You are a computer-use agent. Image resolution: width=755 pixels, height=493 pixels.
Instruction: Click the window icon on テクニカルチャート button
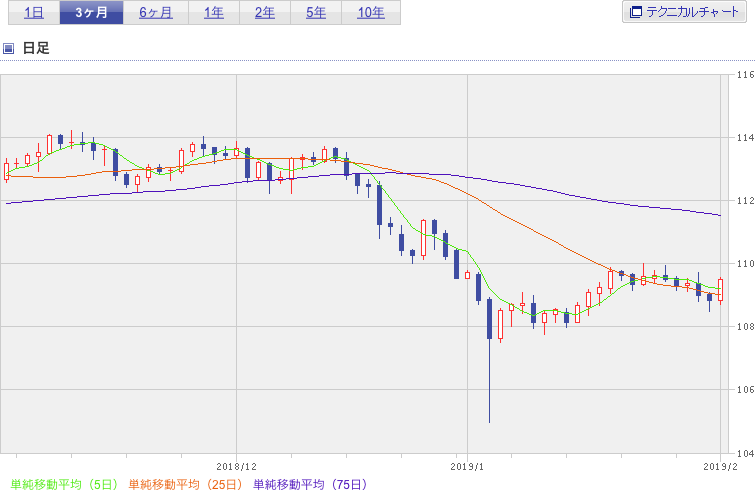click(636, 12)
